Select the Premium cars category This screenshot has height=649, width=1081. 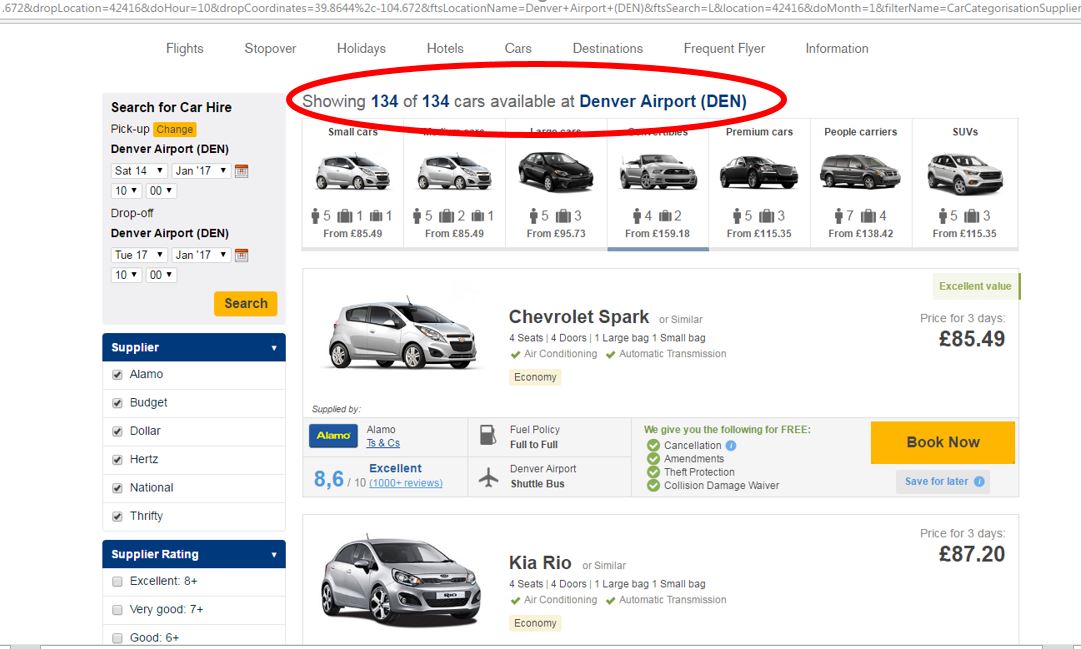click(x=759, y=183)
